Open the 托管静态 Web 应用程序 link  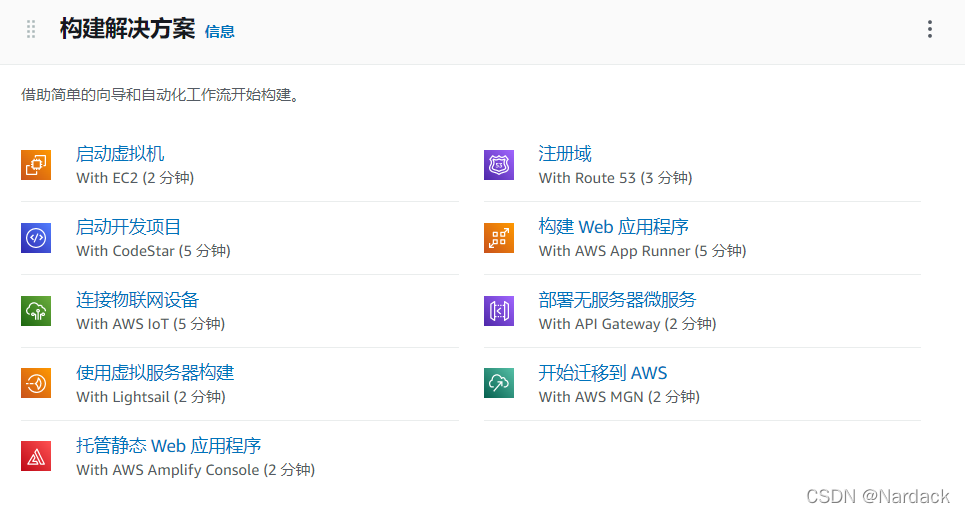[169, 445]
